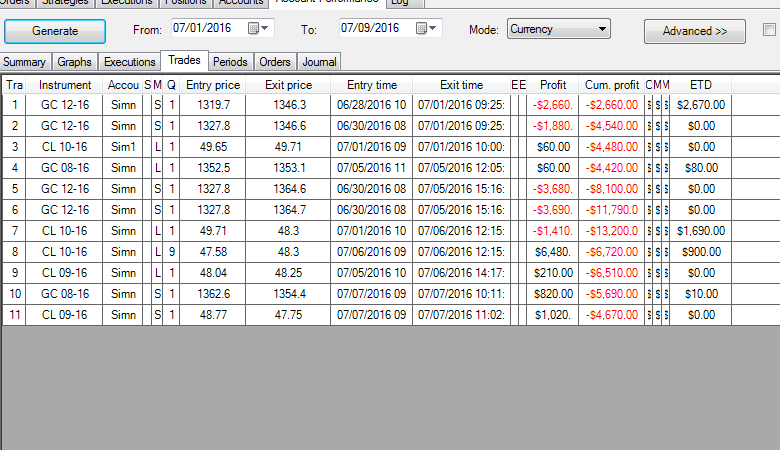
Task: Sort by the Exit time column header
Action: coord(462,85)
